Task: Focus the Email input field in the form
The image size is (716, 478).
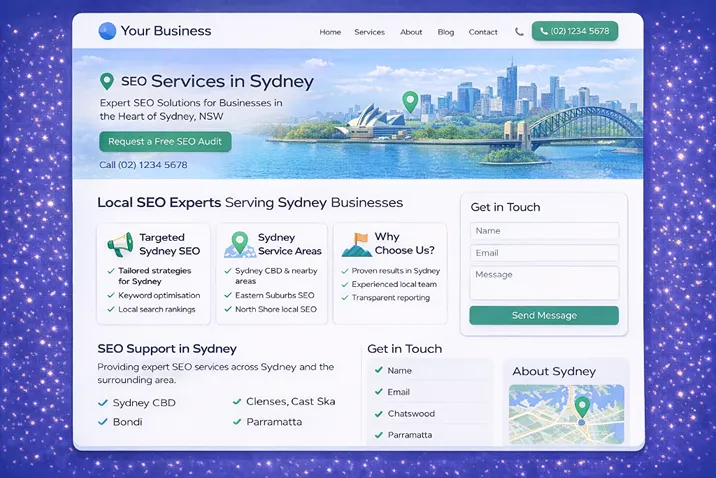Action: click(x=544, y=253)
